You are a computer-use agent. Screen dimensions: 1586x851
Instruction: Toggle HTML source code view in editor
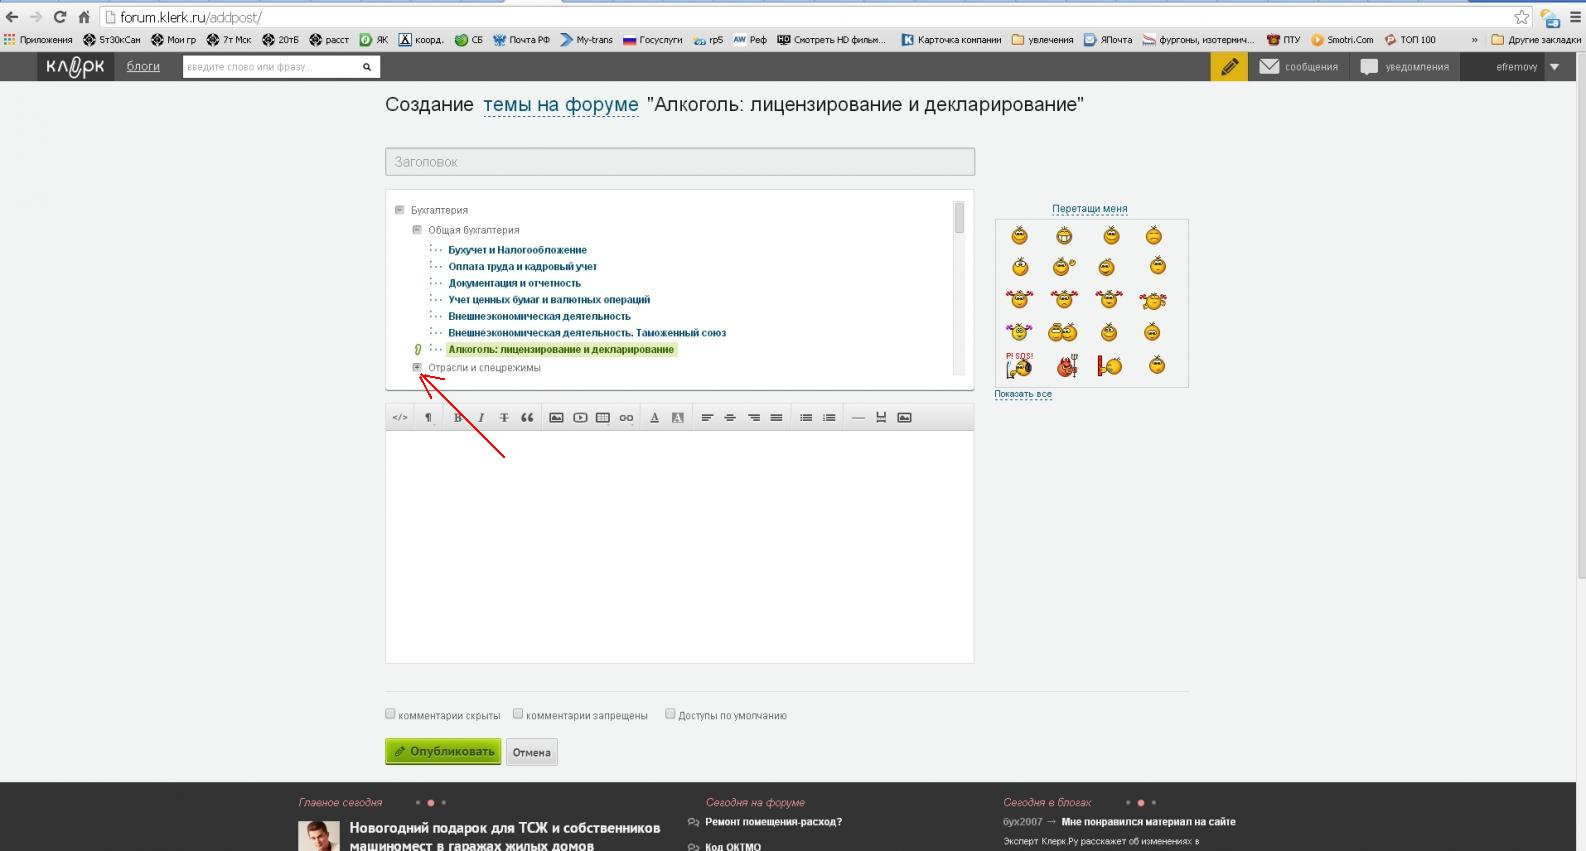(400, 418)
